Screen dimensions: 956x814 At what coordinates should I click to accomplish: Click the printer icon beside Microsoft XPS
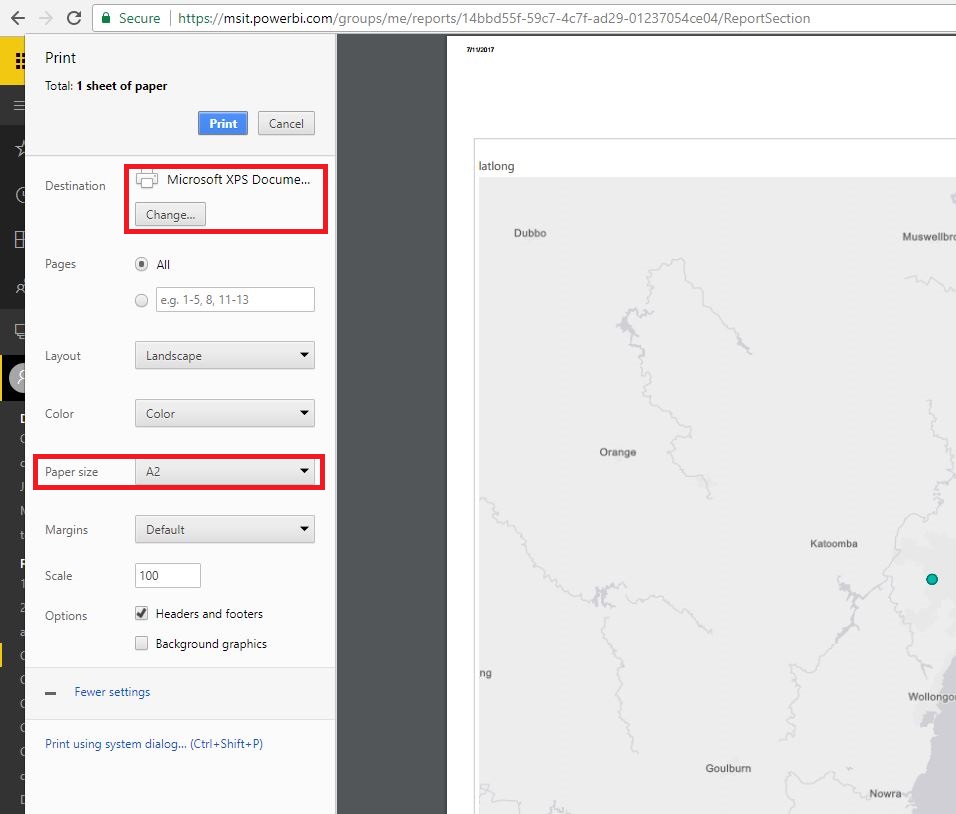[147, 179]
